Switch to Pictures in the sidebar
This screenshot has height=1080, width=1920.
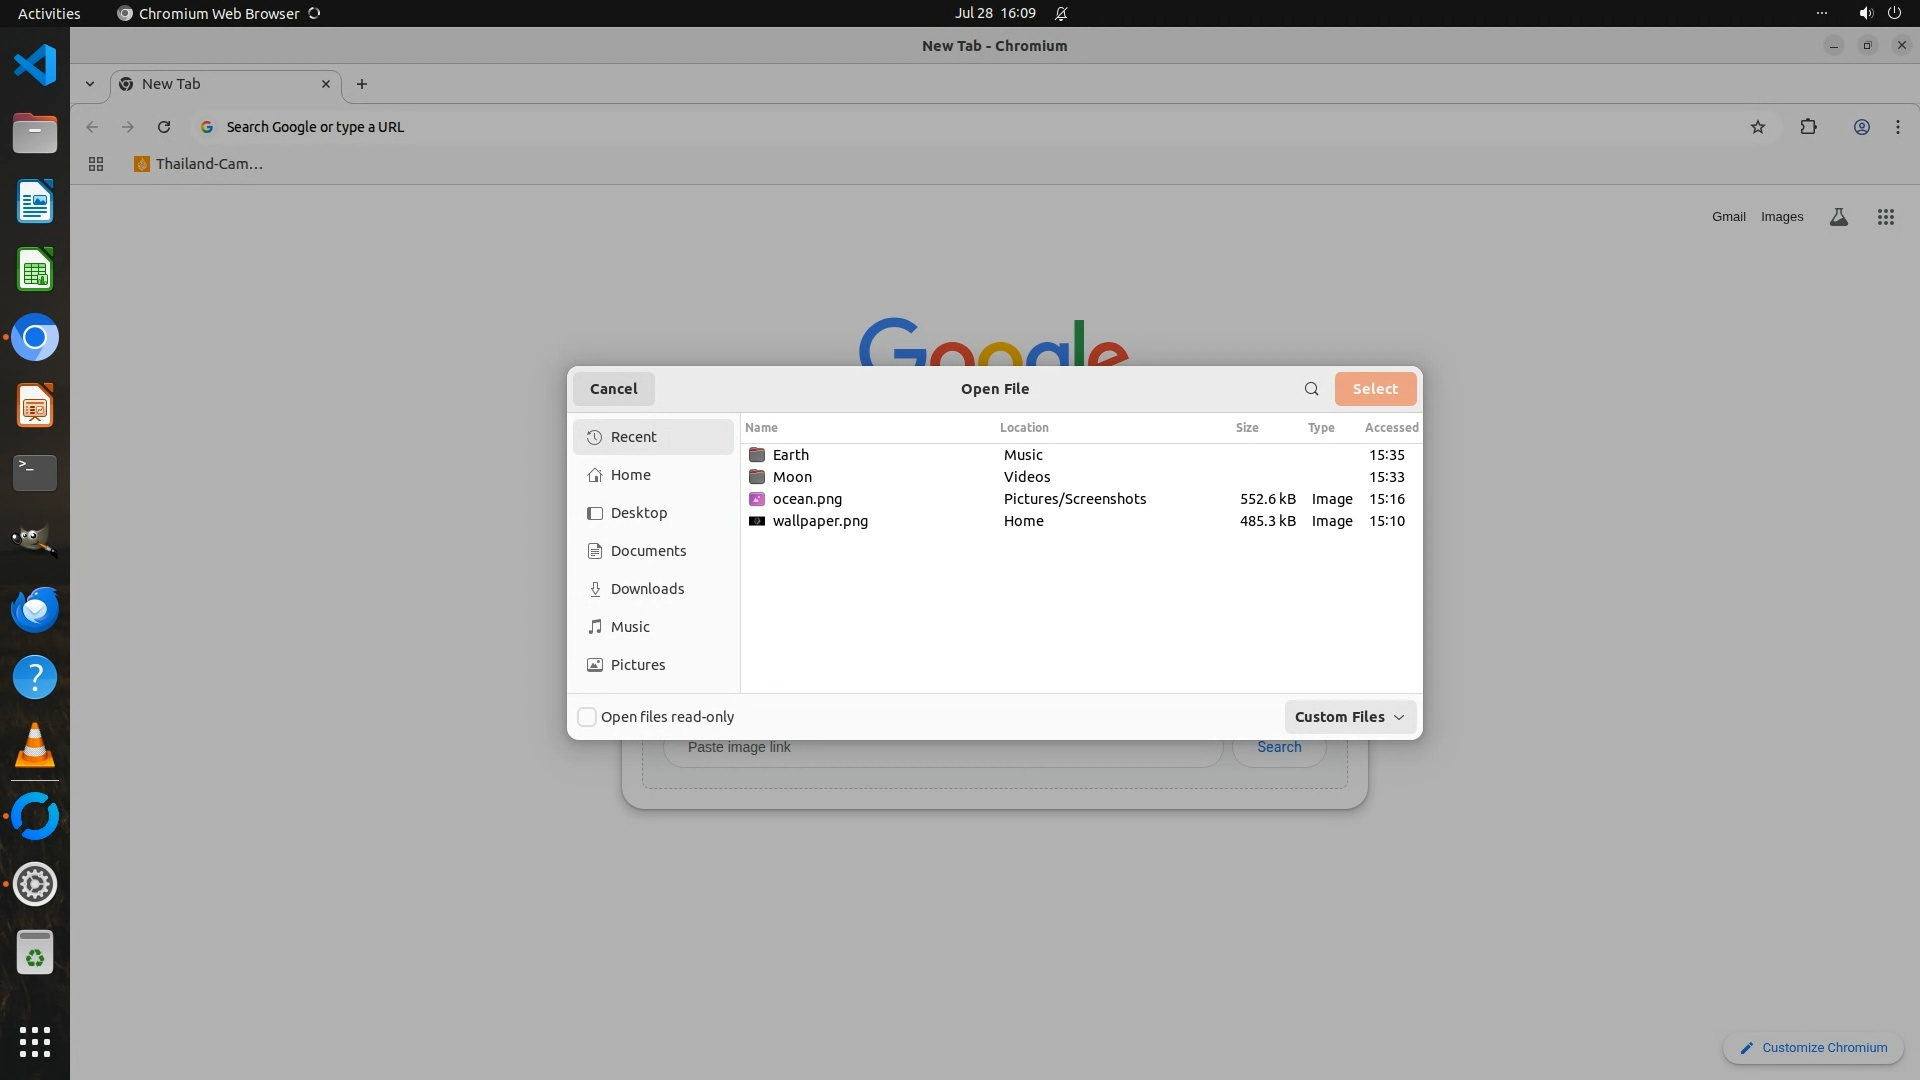pyautogui.click(x=637, y=665)
